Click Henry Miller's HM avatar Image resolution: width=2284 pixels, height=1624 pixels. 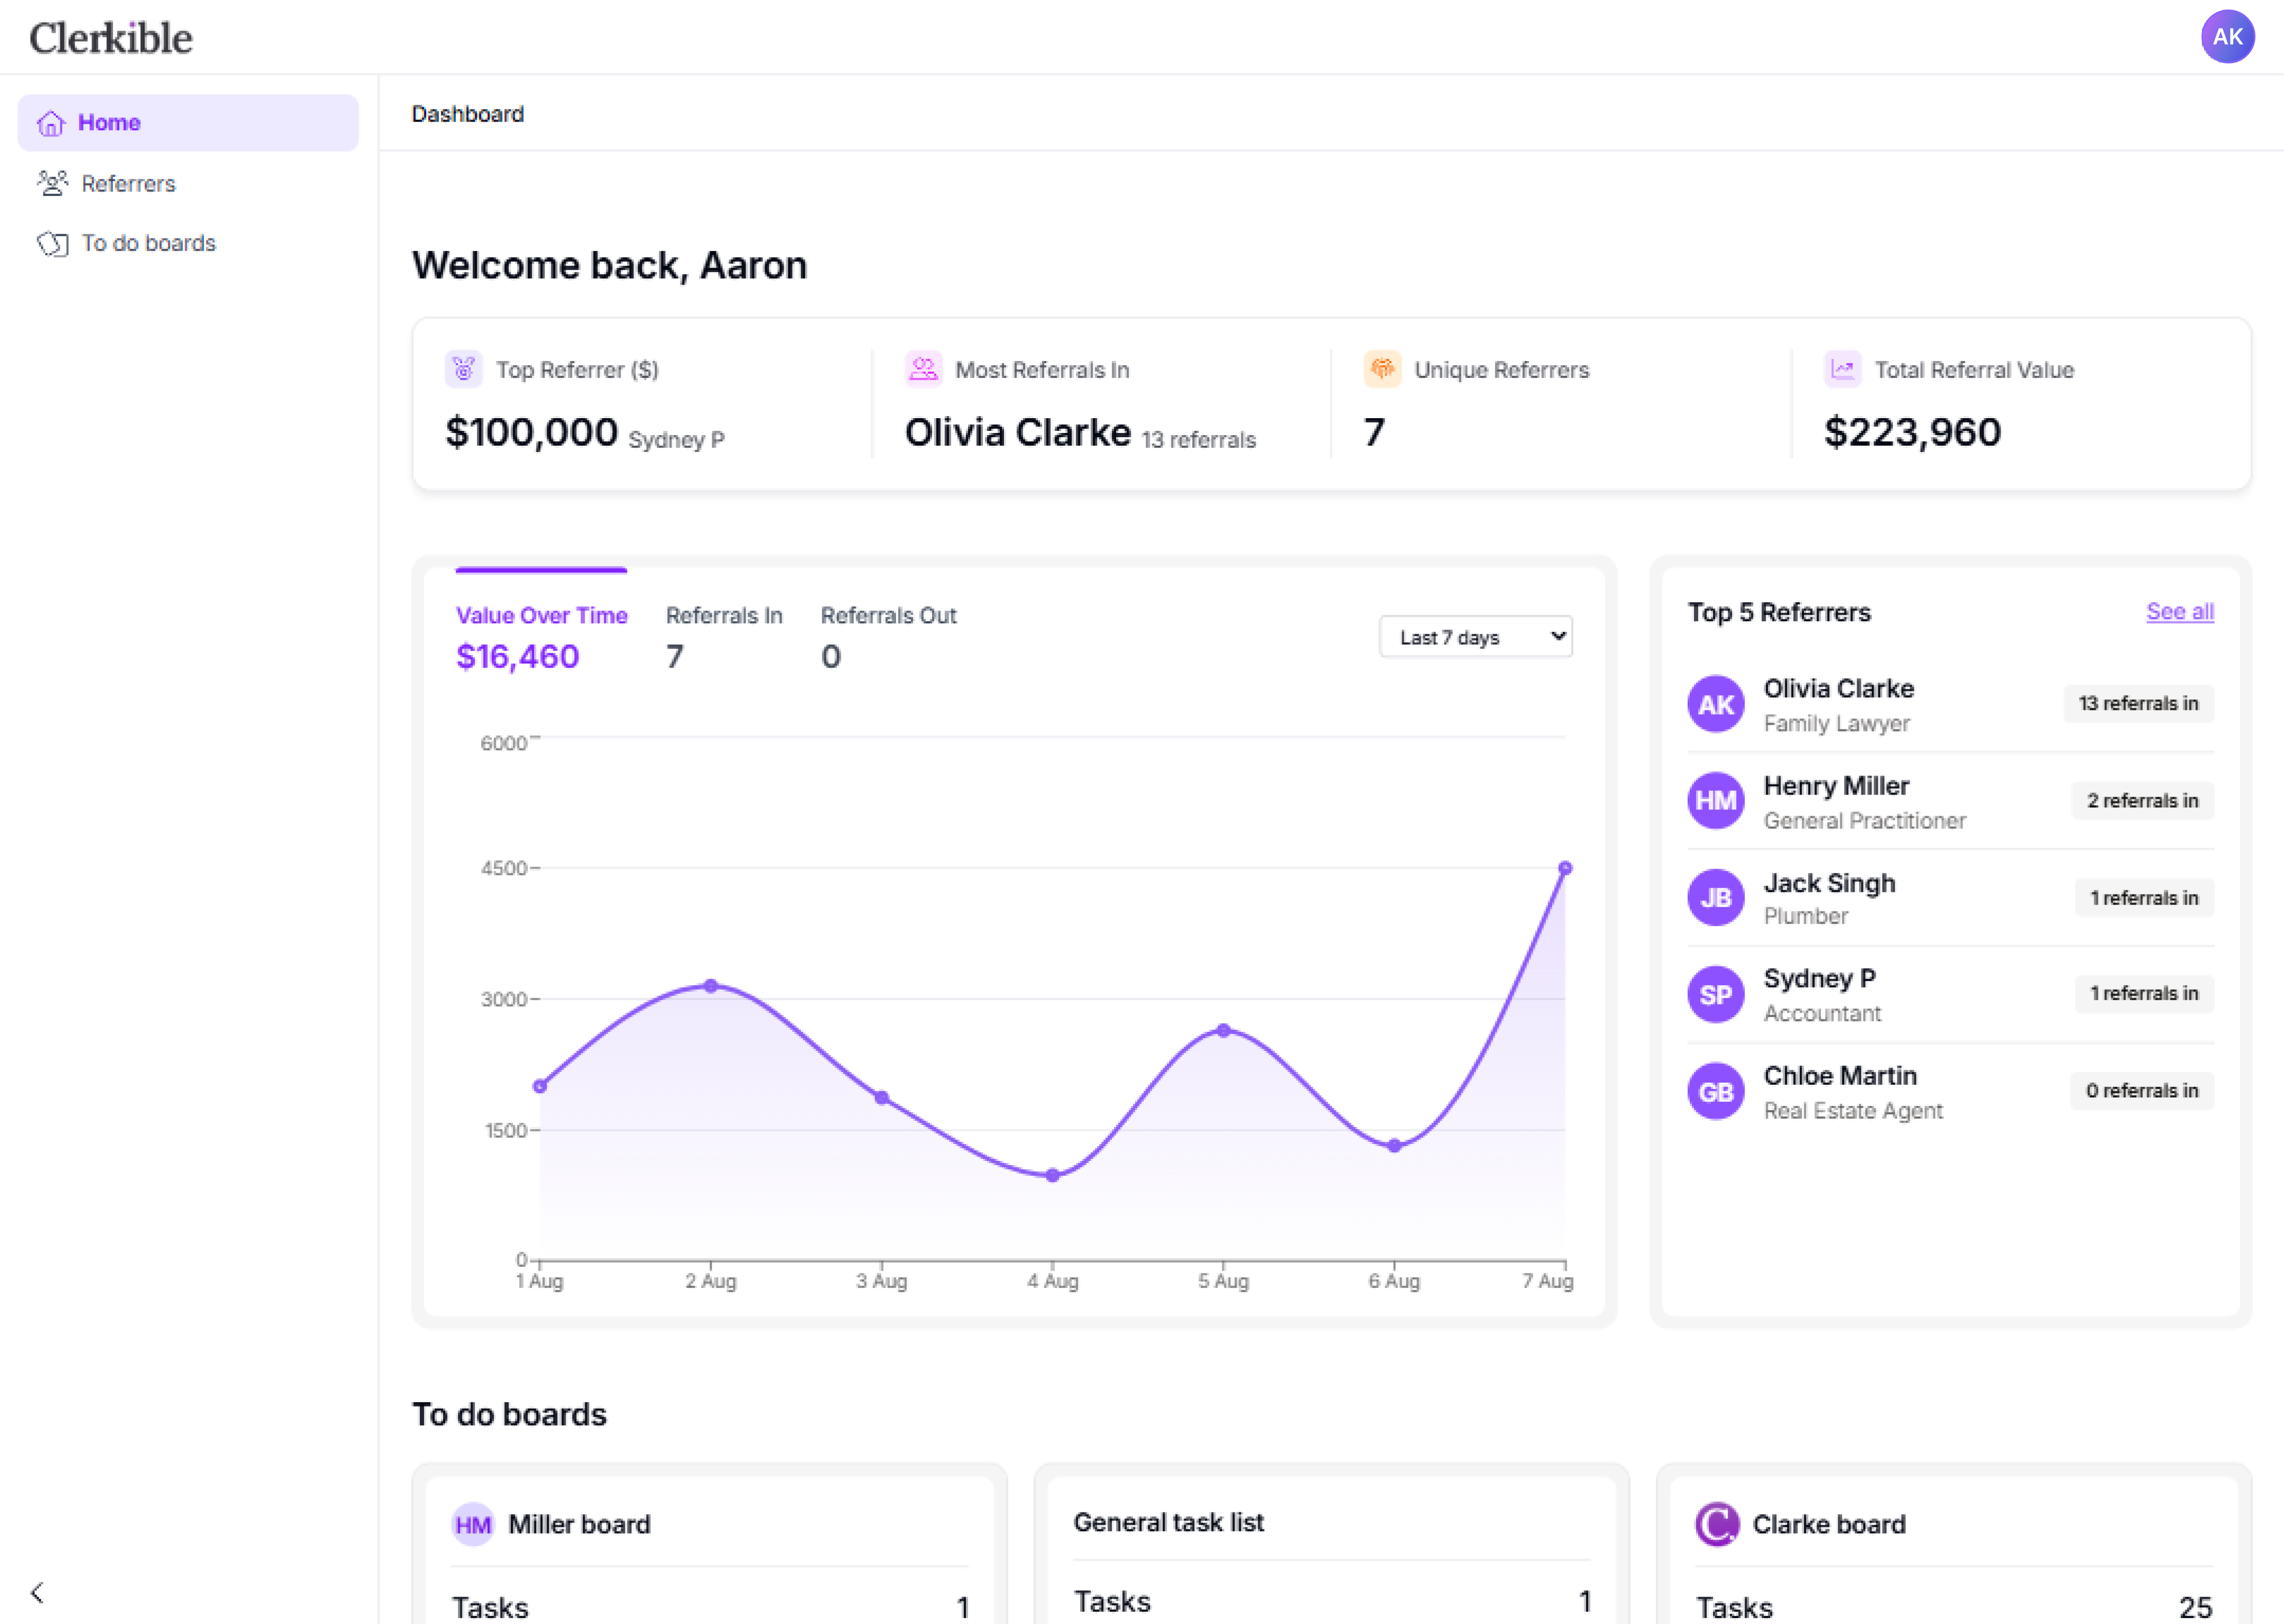tap(1716, 800)
